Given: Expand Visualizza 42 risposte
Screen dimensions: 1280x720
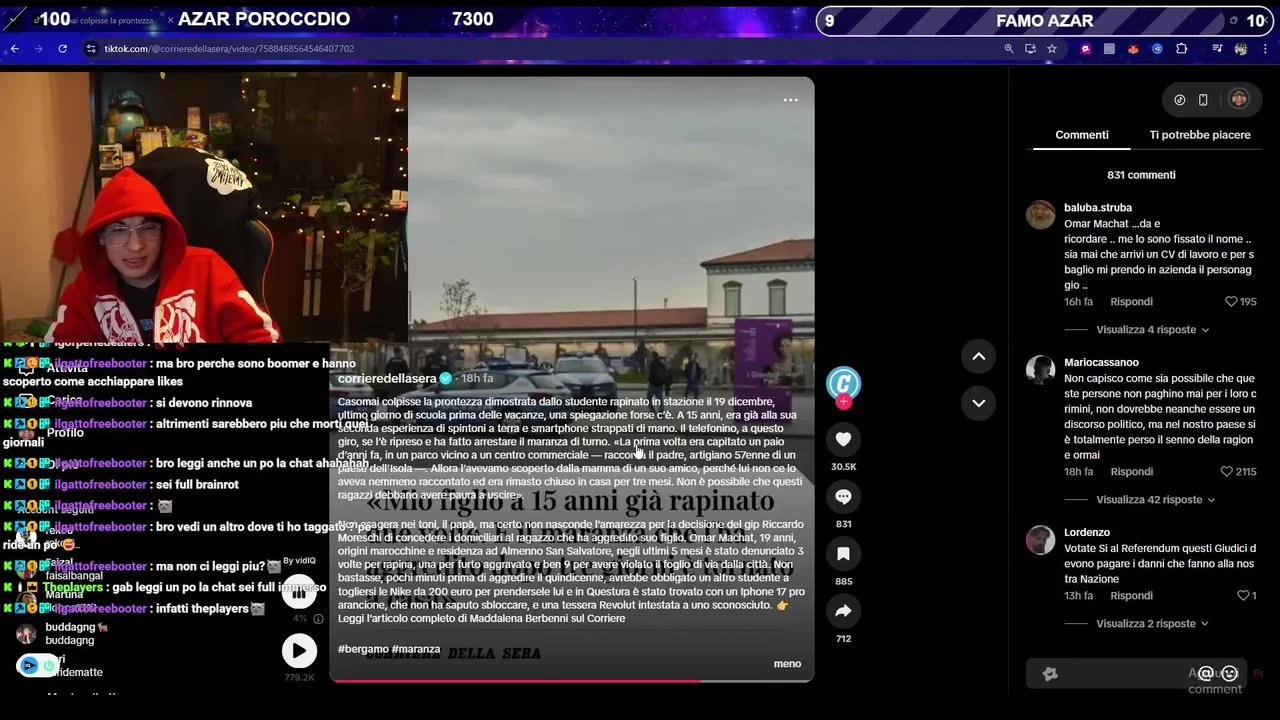Looking at the screenshot, I should point(1156,499).
